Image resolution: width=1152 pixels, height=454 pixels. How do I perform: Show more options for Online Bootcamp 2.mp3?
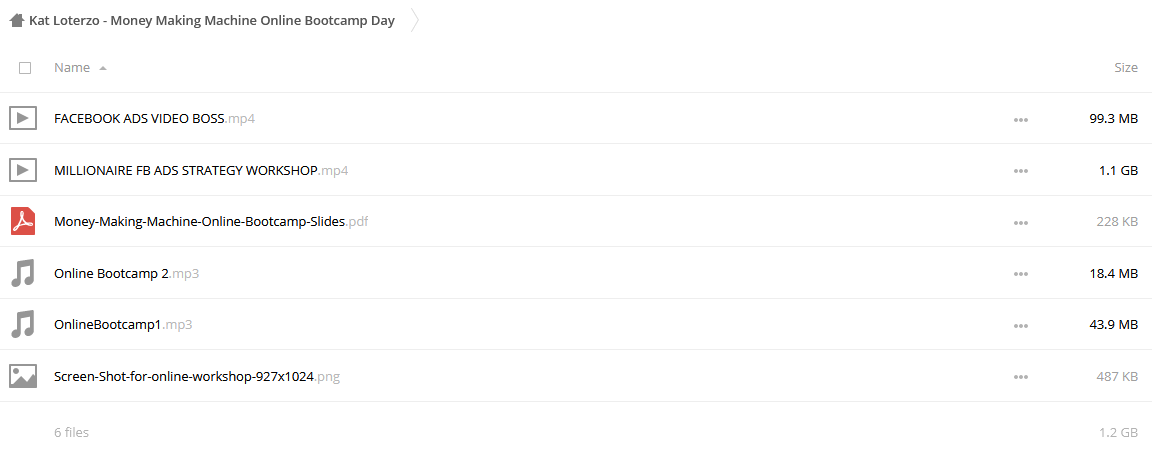click(1020, 273)
